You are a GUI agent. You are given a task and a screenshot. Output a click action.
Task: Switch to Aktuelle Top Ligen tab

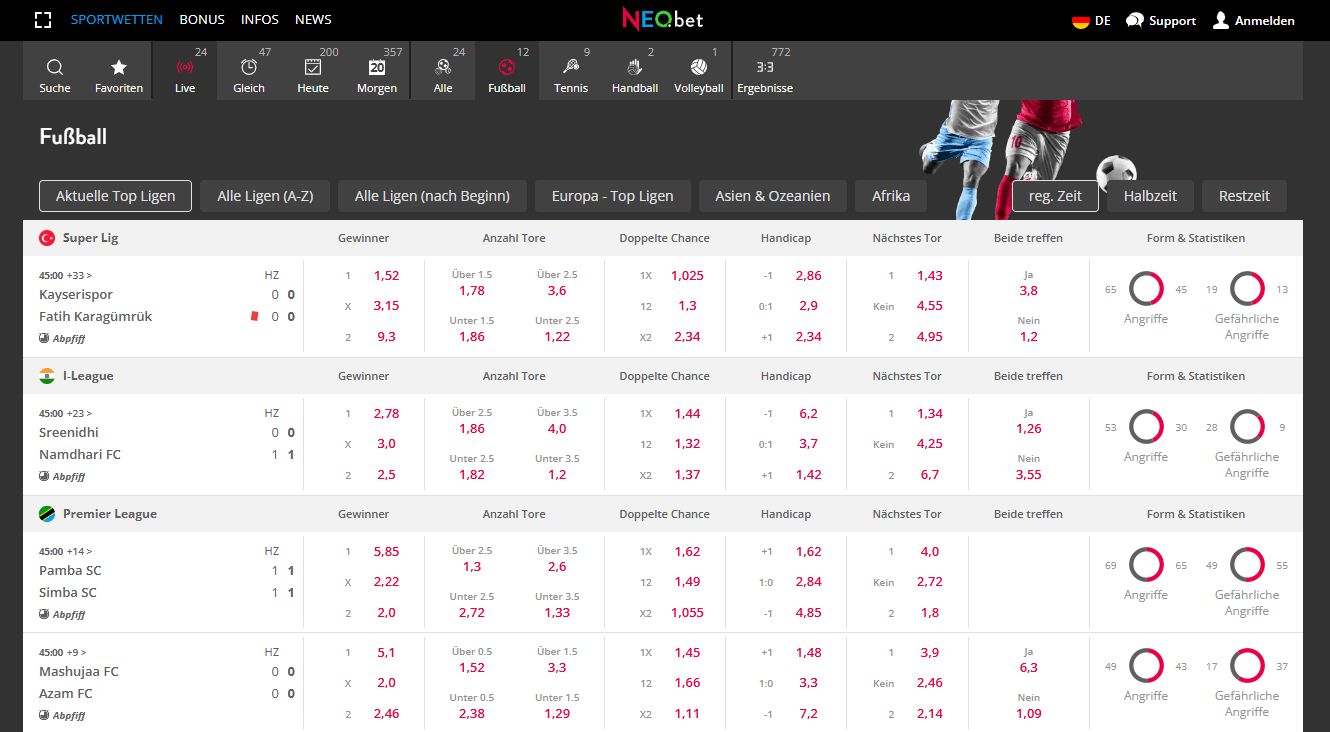116,196
